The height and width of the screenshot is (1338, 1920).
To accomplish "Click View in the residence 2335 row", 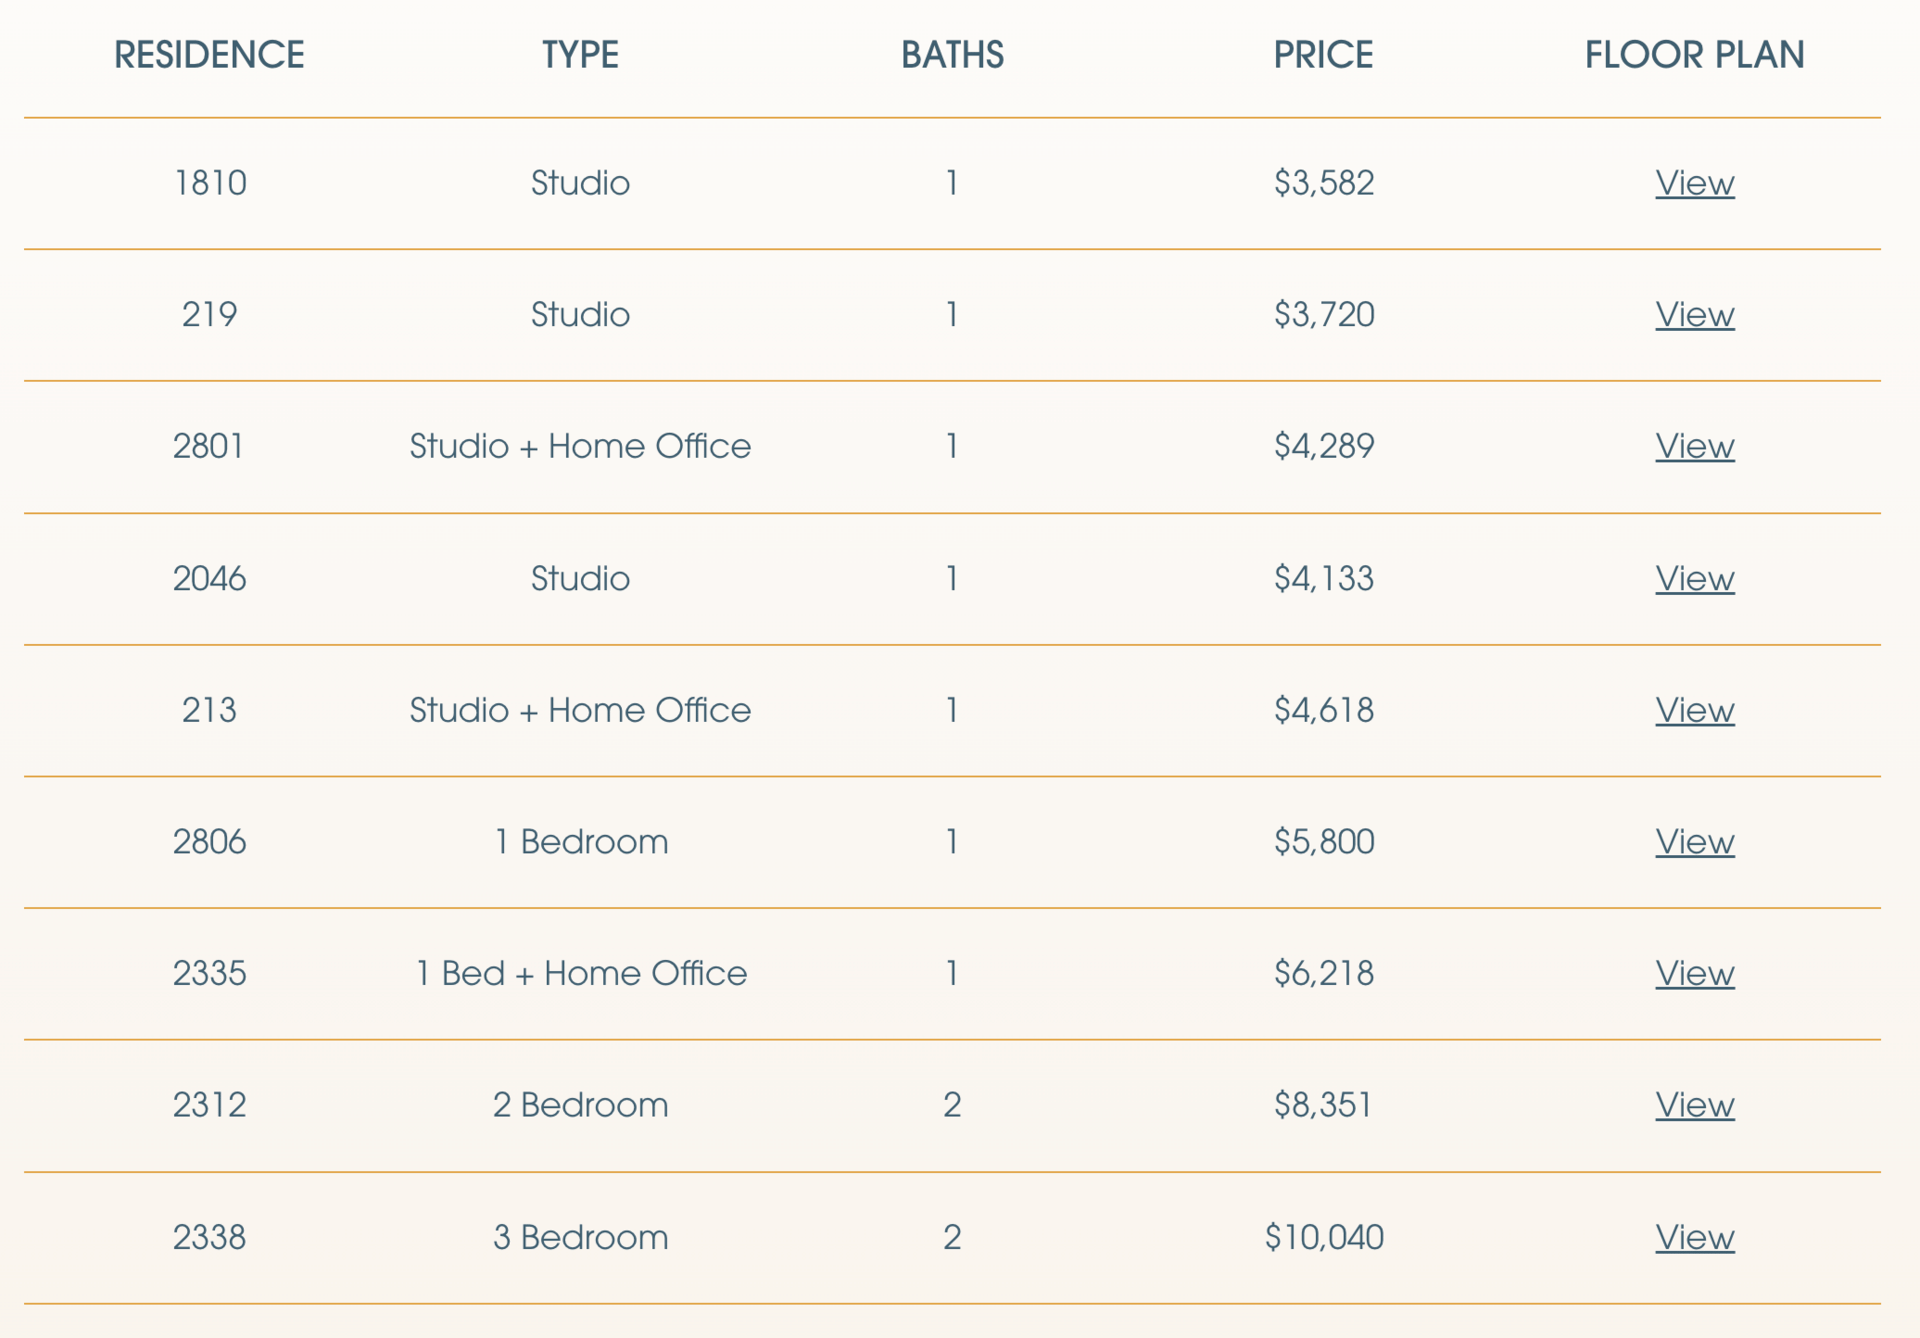I will coord(1694,973).
